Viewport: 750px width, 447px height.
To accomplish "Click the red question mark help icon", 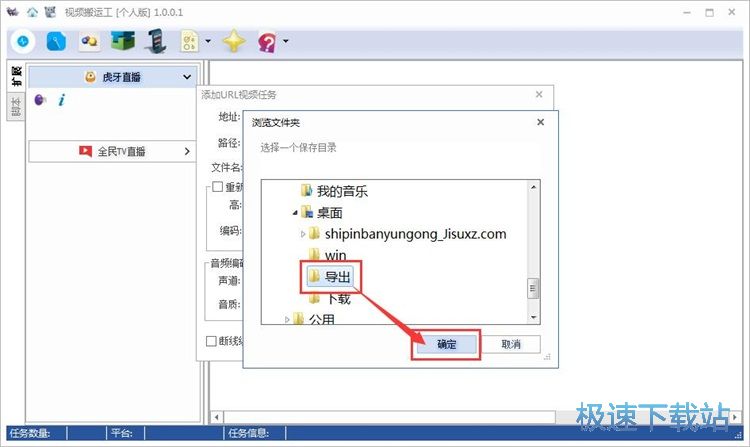I will click(267, 42).
